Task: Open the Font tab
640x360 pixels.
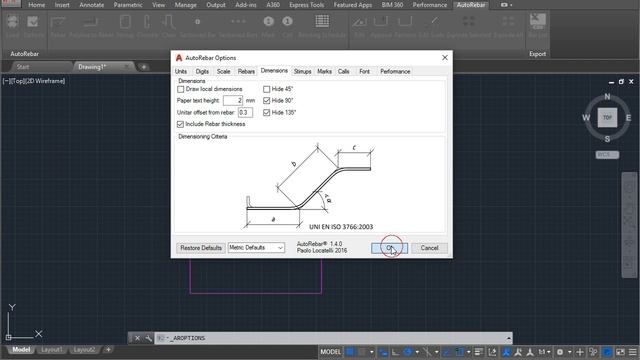Action: tap(364, 71)
